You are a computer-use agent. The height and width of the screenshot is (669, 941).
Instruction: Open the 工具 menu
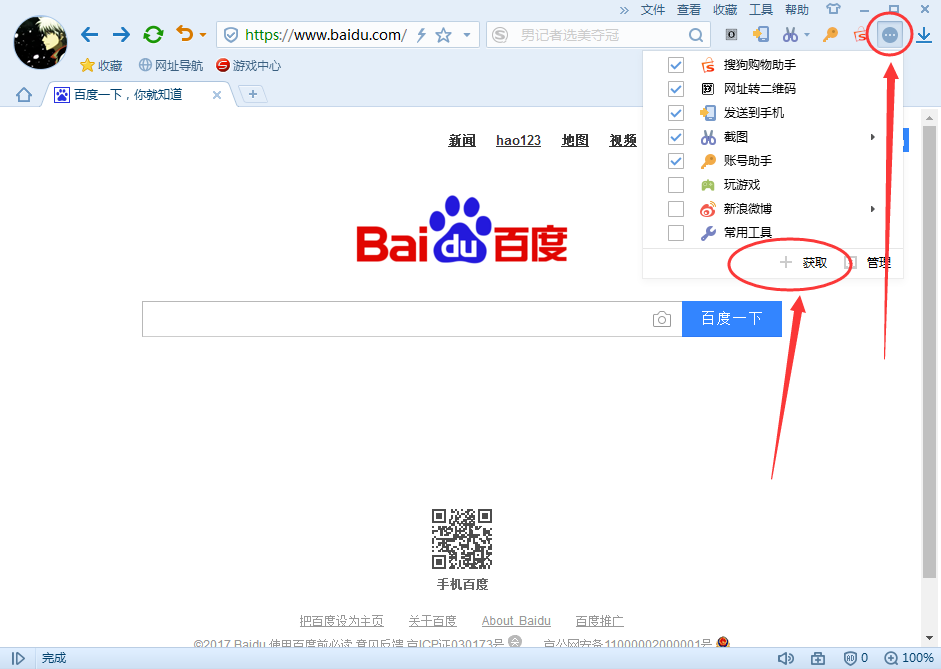point(761,10)
